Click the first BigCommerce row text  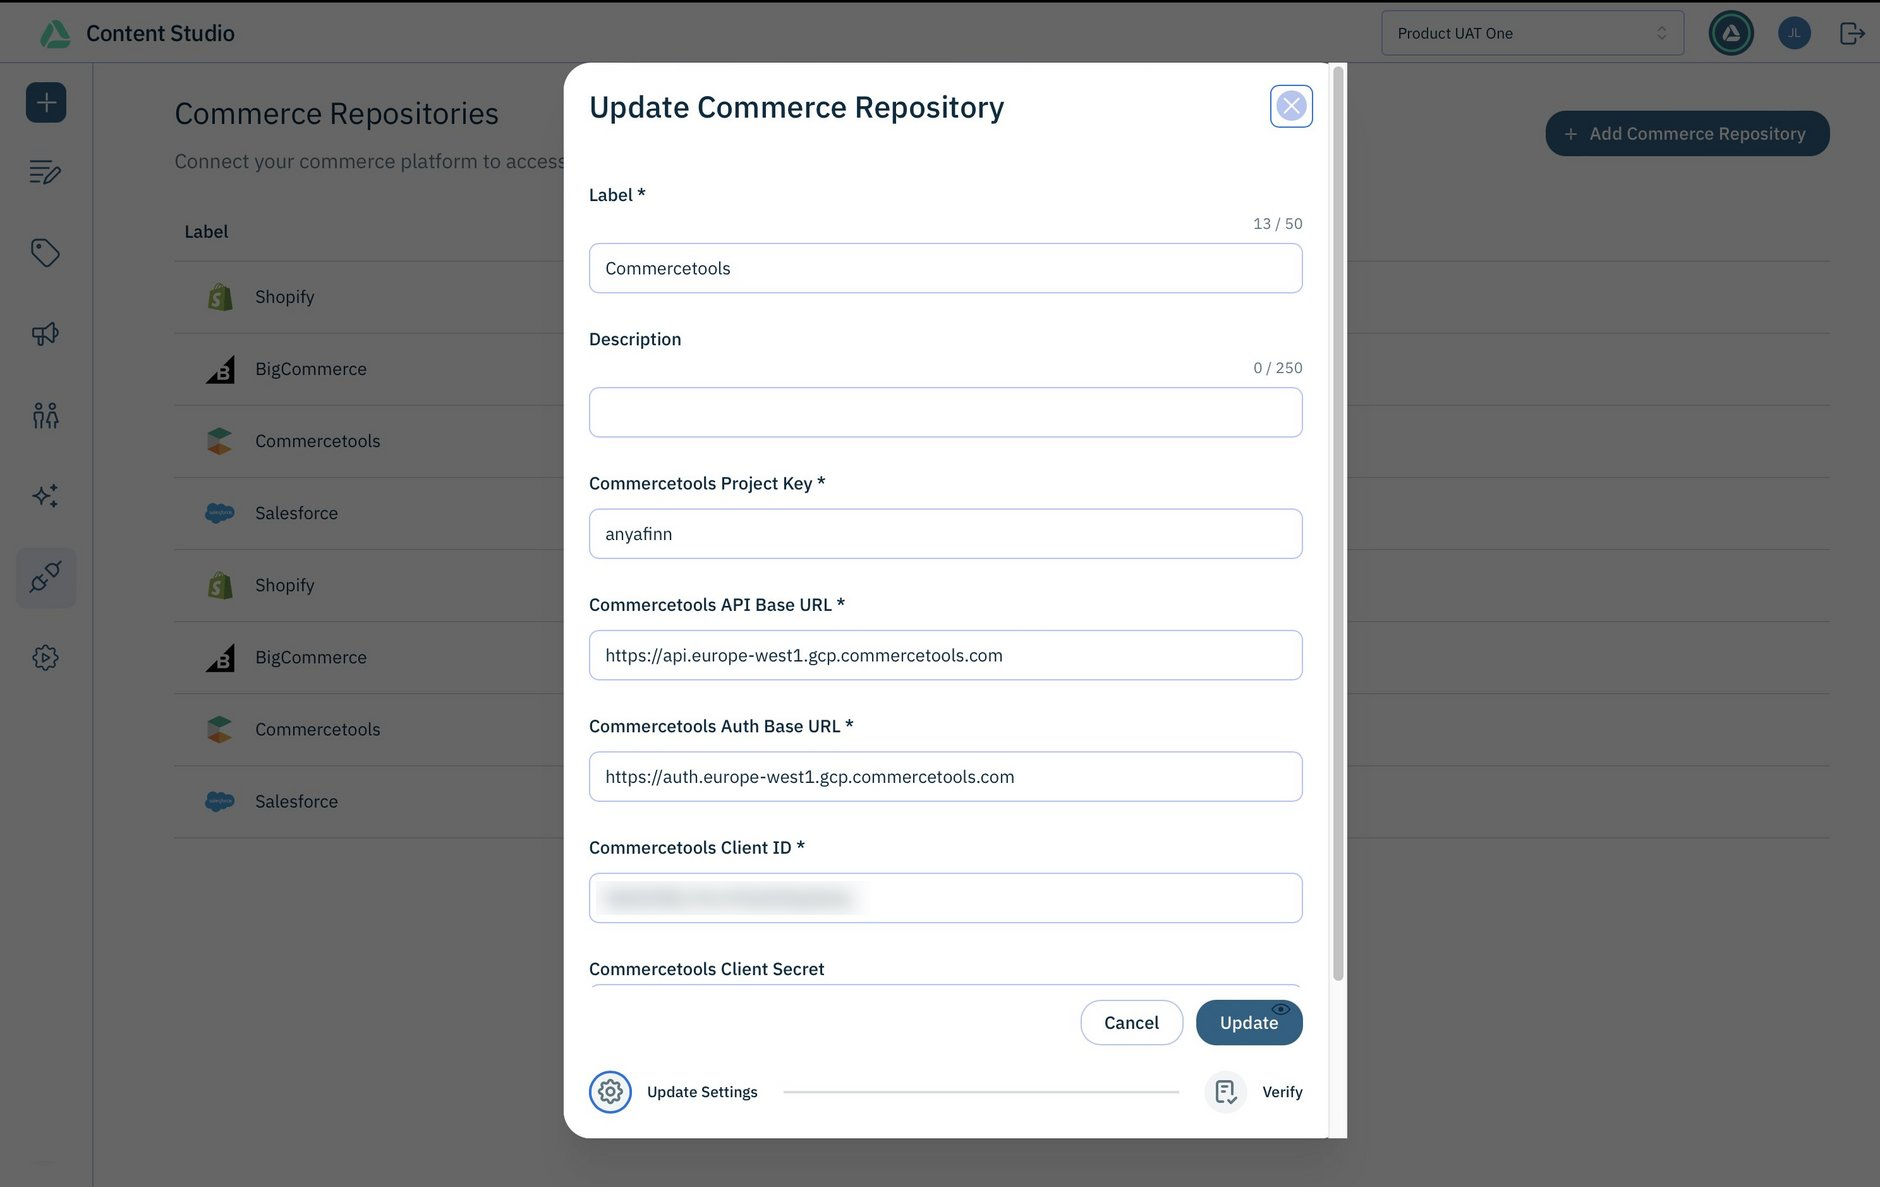(x=310, y=369)
